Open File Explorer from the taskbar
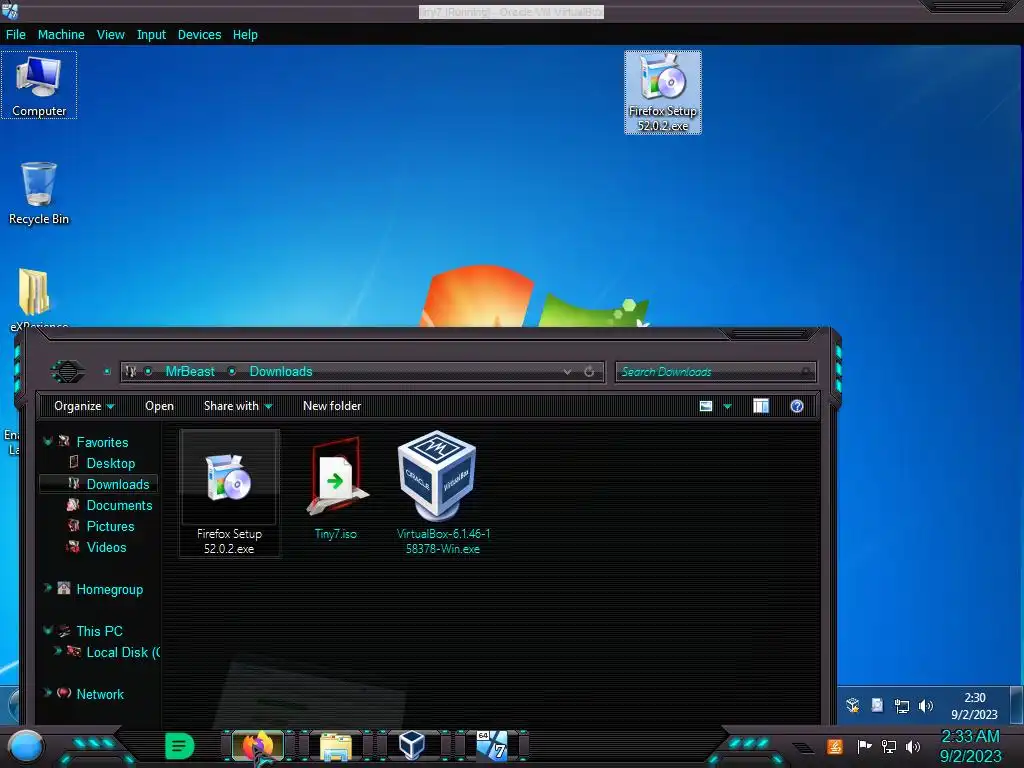The height and width of the screenshot is (768, 1024). [x=336, y=747]
